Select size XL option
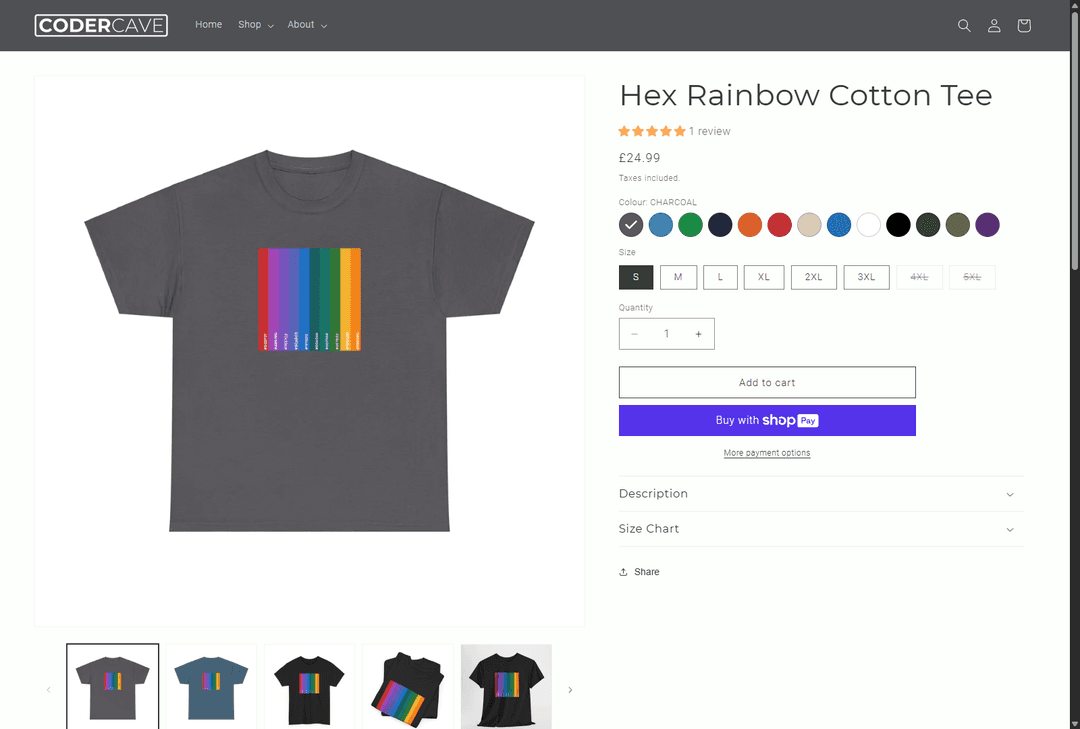Viewport: 1080px width, 729px height. 764,277
